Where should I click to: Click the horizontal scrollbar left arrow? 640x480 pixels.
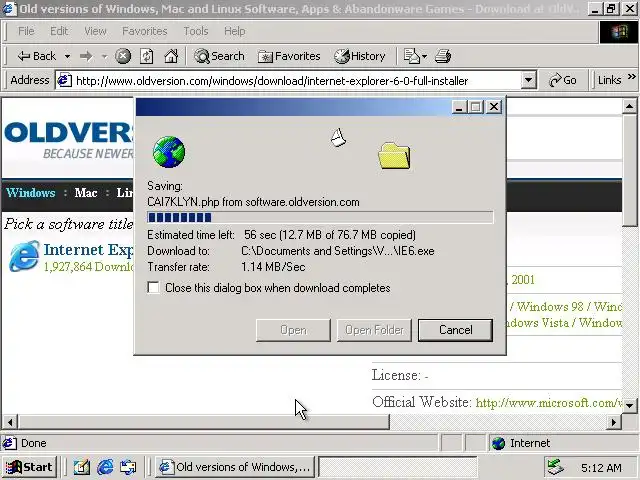10,422
